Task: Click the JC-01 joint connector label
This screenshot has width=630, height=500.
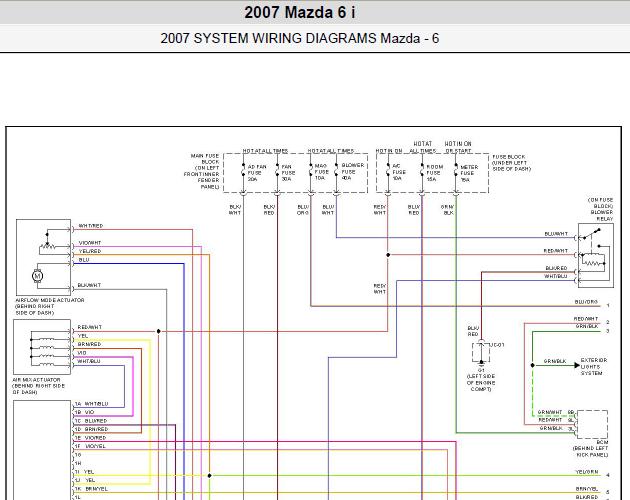Action: tap(497, 345)
